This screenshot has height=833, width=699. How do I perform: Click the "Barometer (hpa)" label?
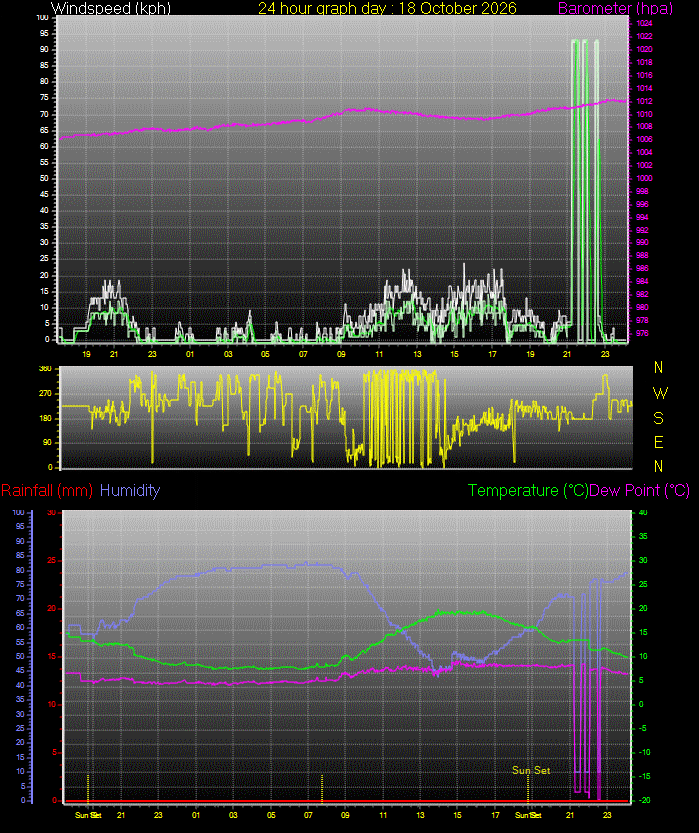tap(615, 8)
